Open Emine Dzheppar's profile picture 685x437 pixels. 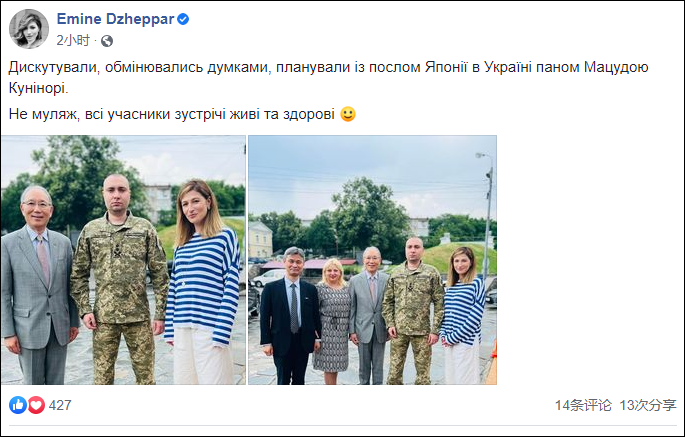pyautogui.click(x=29, y=29)
